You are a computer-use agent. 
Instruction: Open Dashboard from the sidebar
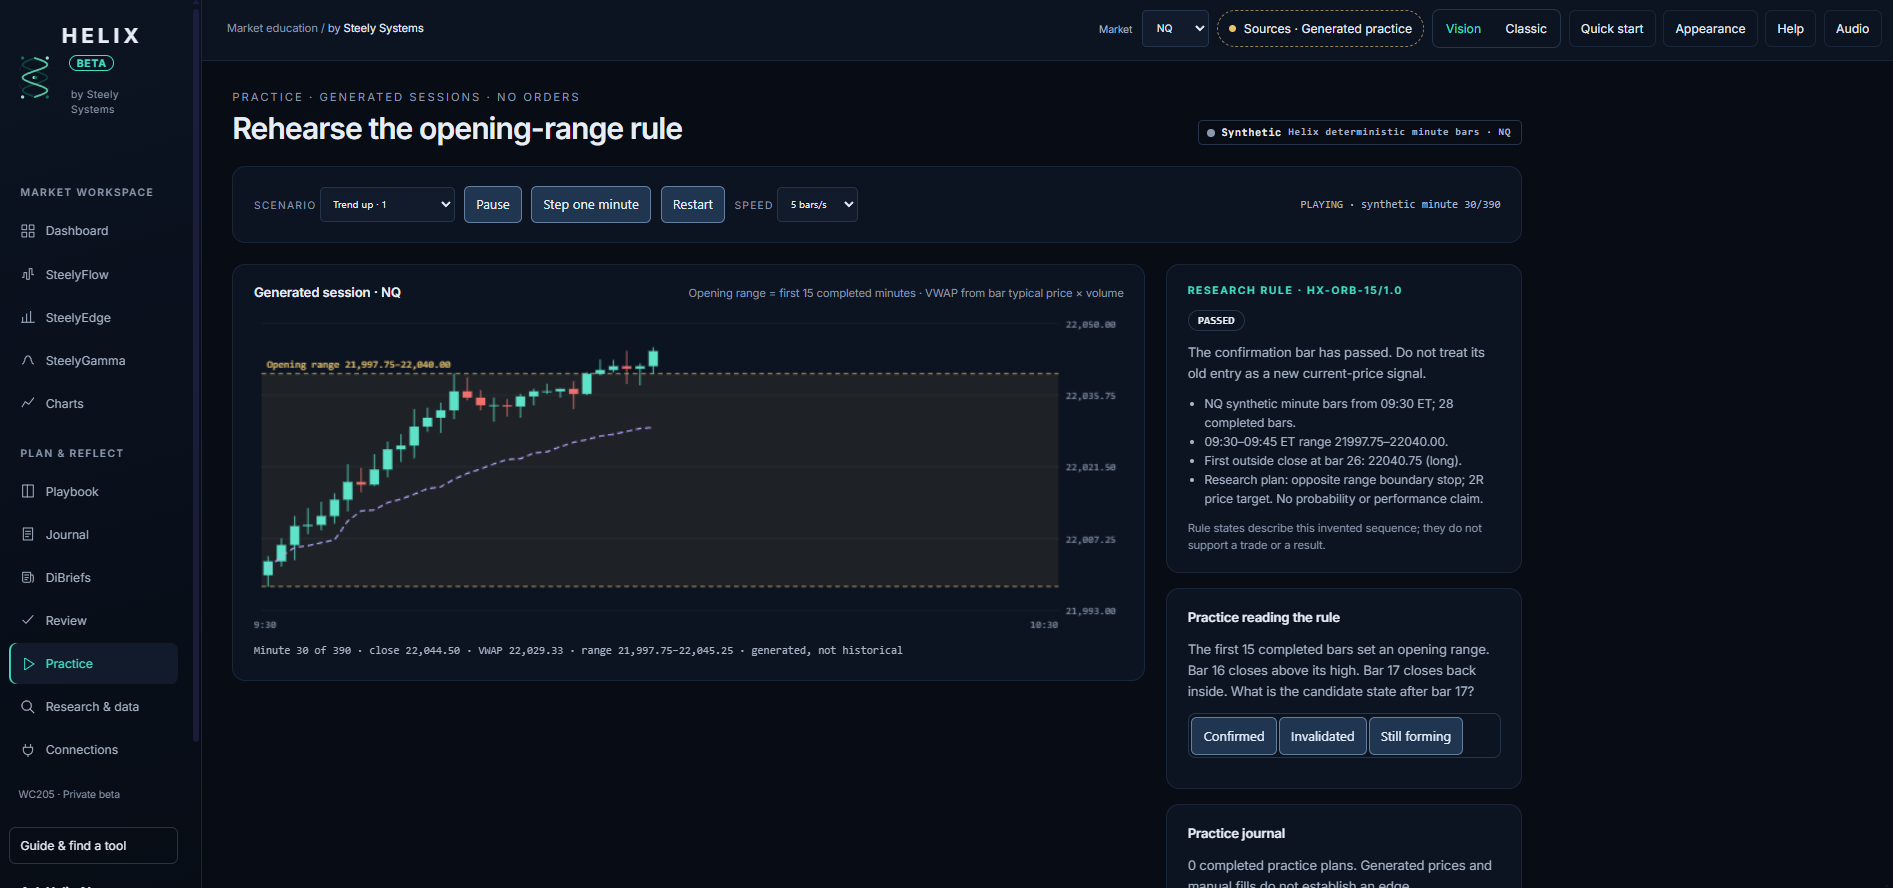(93, 231)
